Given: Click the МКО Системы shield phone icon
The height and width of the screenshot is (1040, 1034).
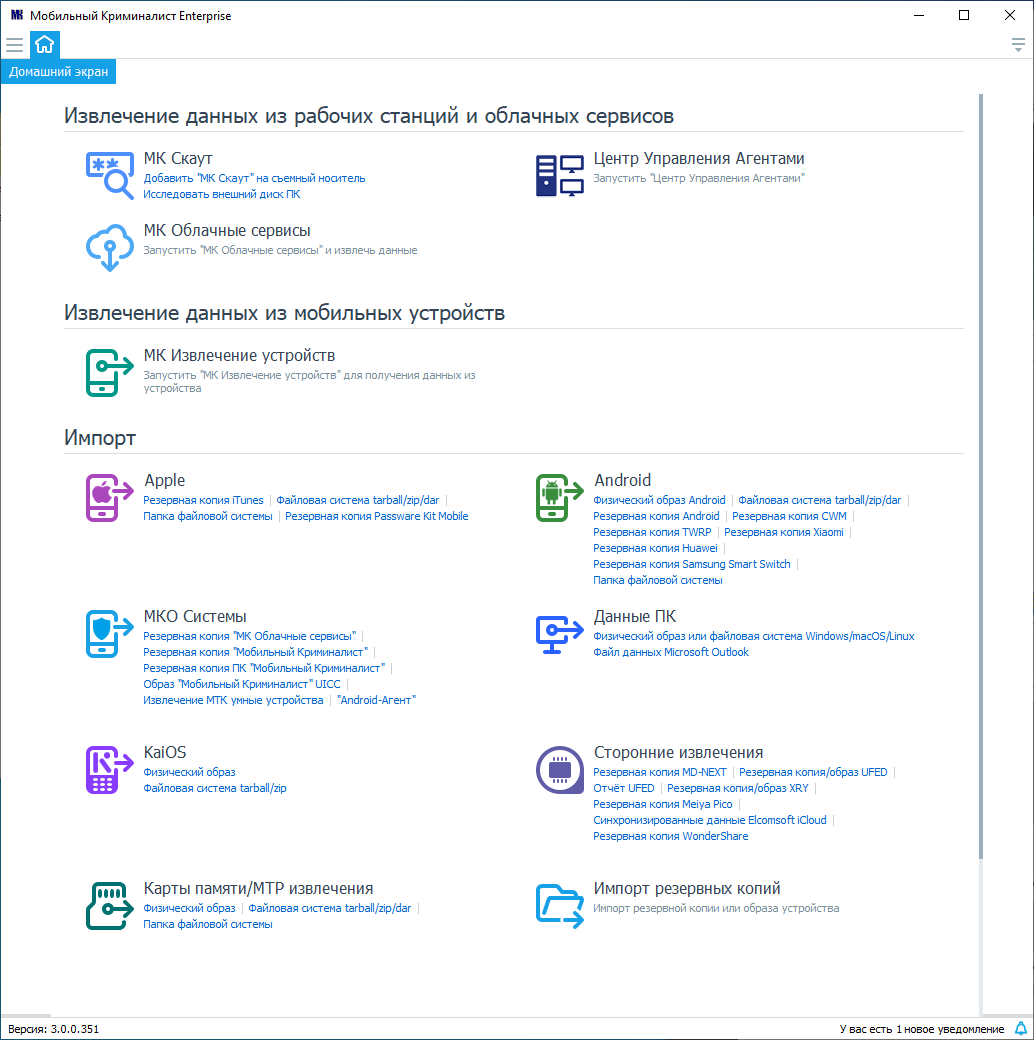Looking at the screenshot, I should pos(110,633).
